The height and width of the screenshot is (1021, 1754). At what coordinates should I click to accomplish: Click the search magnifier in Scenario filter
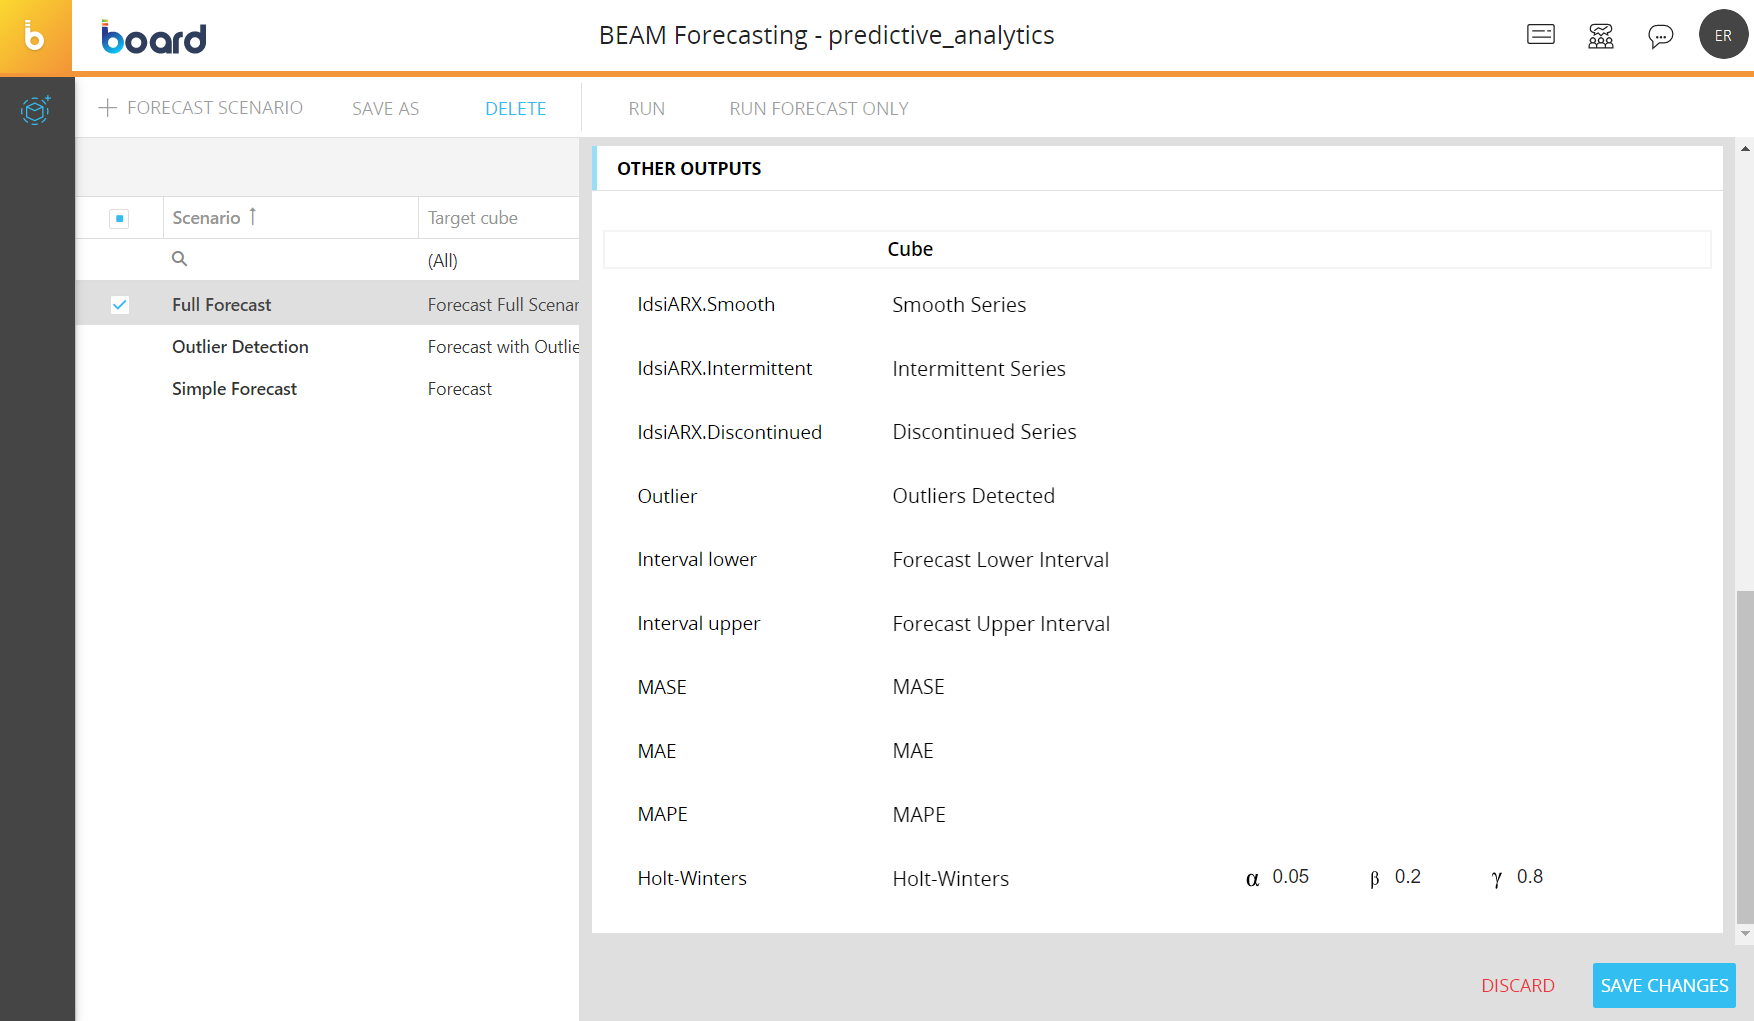tap(180, 259)
